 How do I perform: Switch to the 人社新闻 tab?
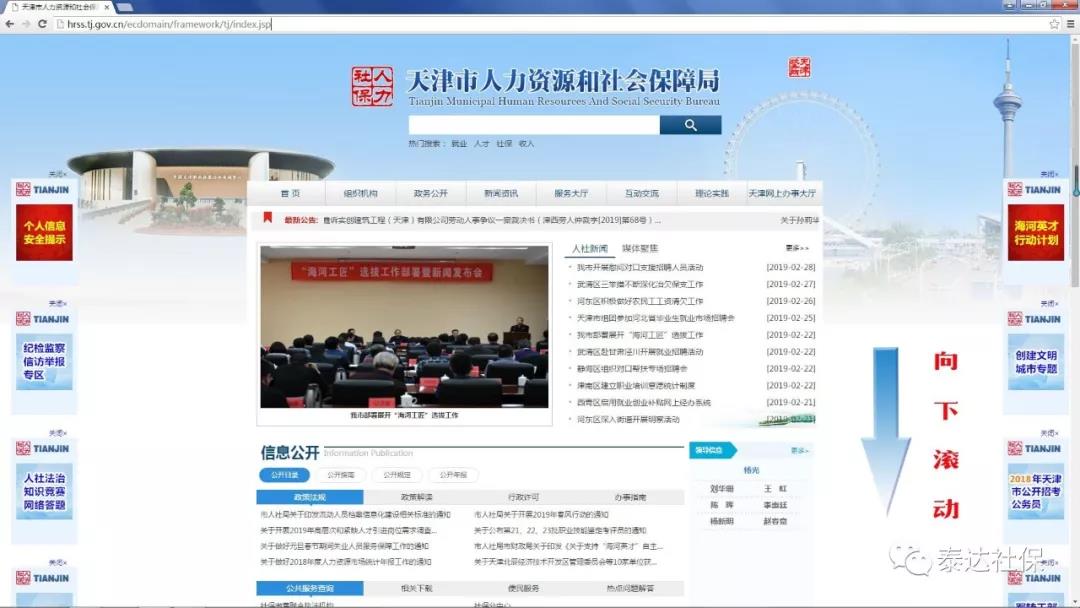click(x=590, y=249)
